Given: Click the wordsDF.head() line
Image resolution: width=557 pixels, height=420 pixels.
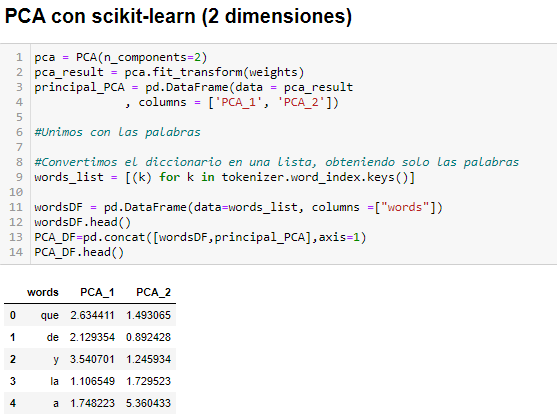Looking at the screenshot, I should 82,222.
